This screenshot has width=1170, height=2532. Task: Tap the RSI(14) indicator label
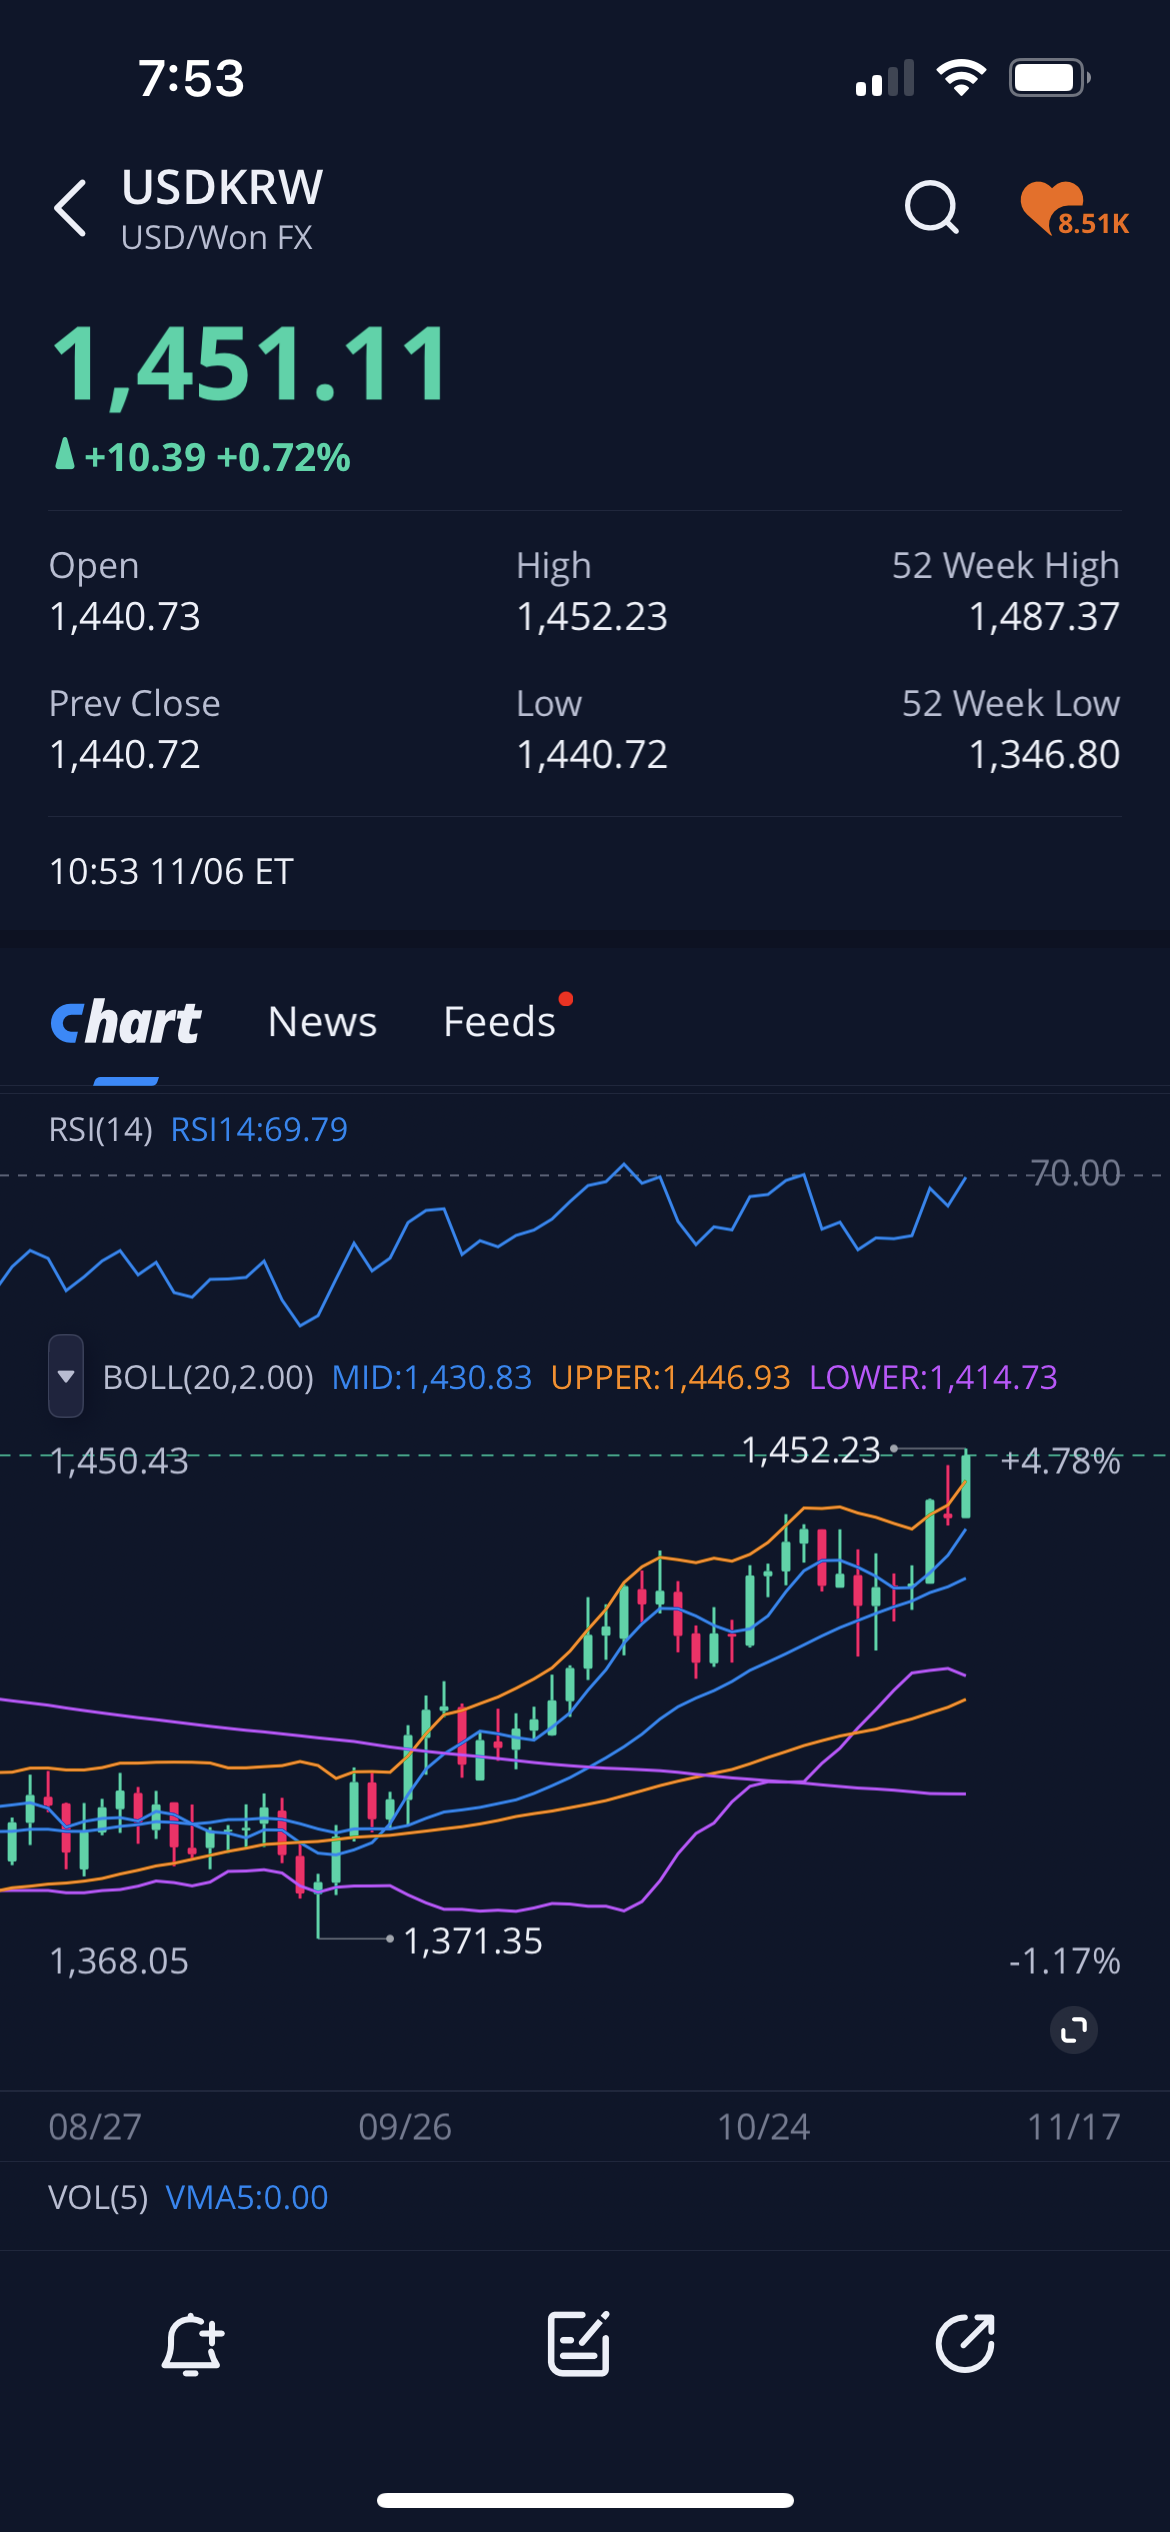tap(100, 1130)
